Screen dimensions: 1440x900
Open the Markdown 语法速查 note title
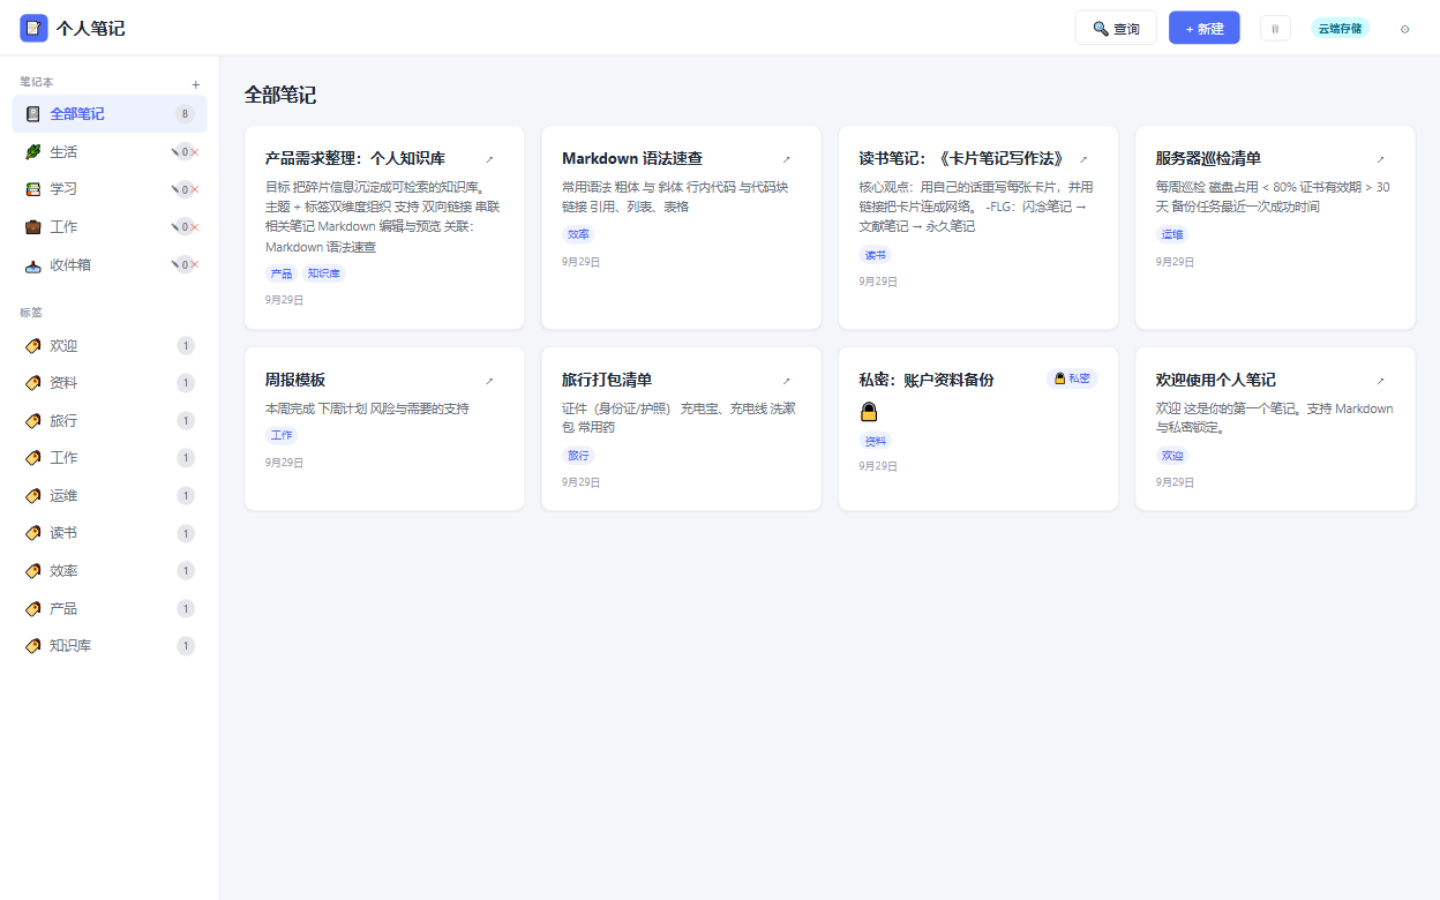tap(632, 158)
